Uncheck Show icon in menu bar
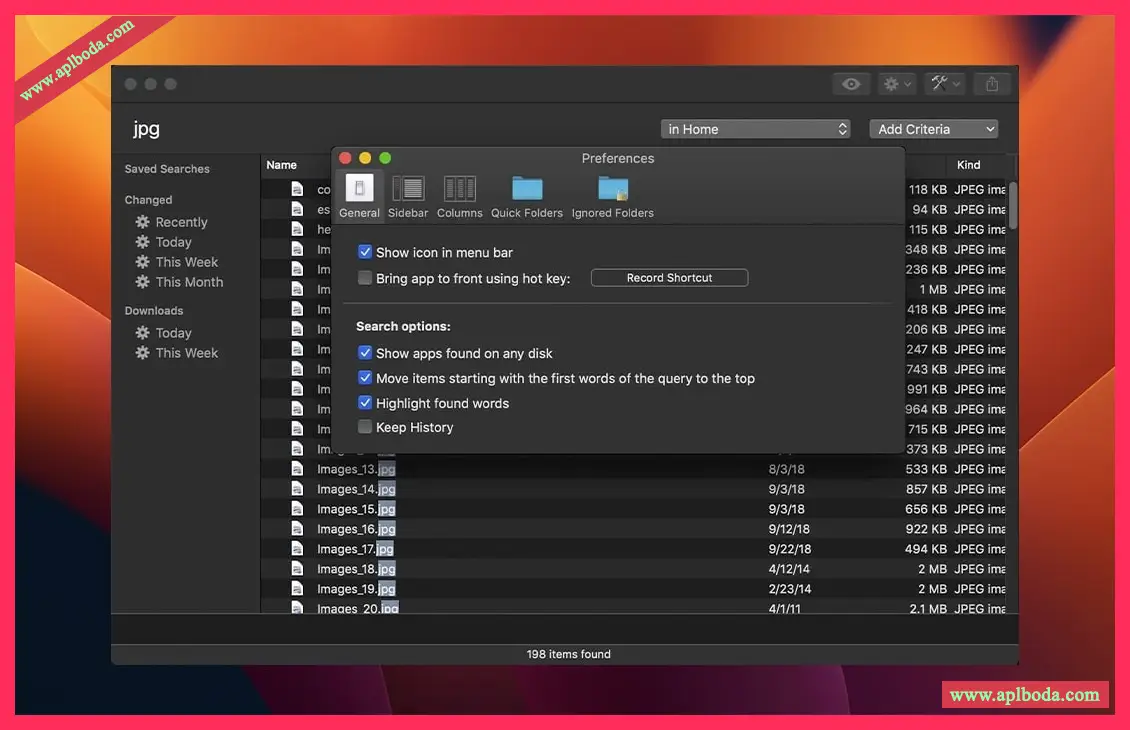The height and width of the screenshot is (730, 1130). point(365,253)
